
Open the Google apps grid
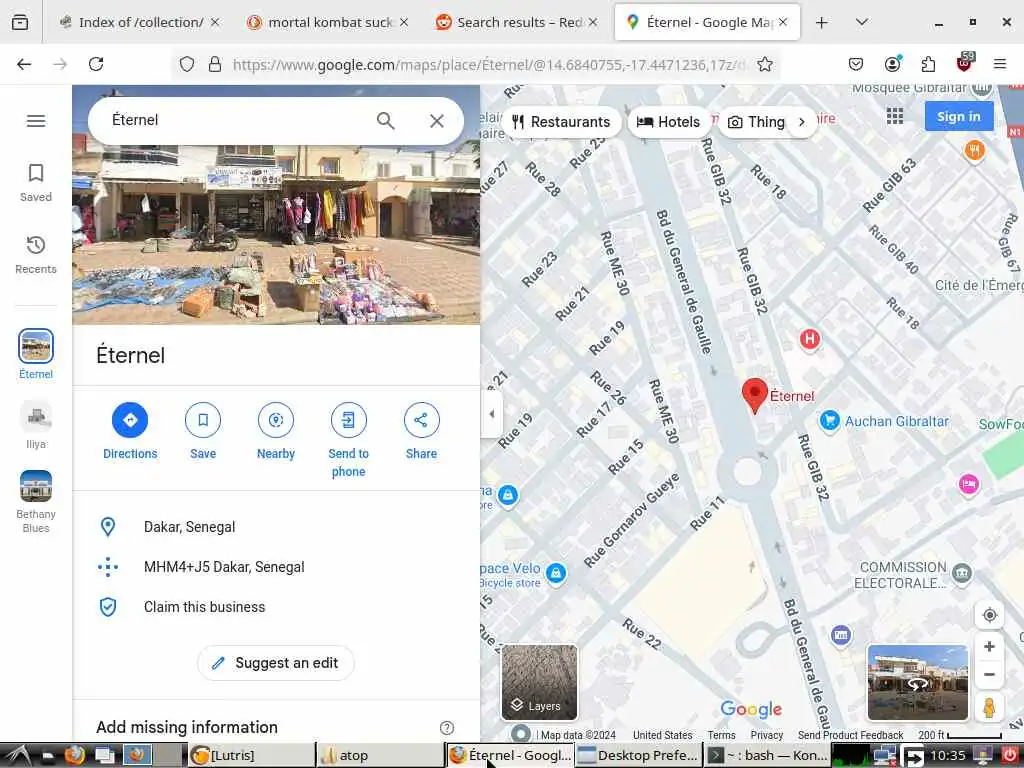895,116
